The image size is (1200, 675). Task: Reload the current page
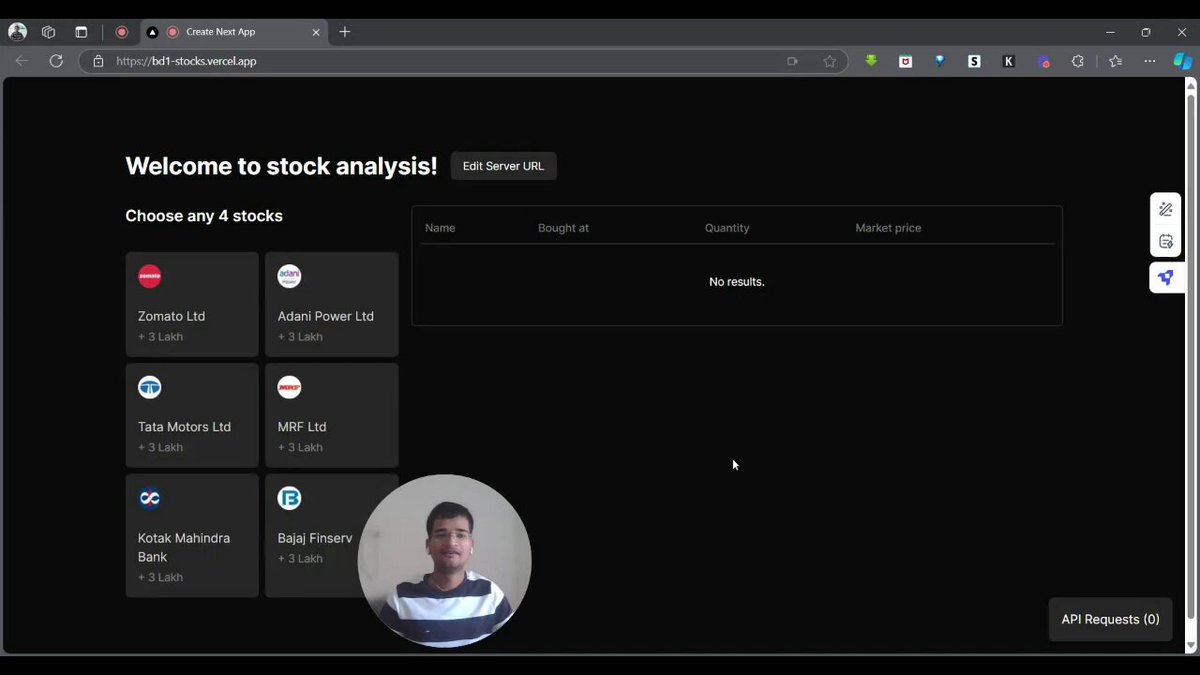click(56, 61)
